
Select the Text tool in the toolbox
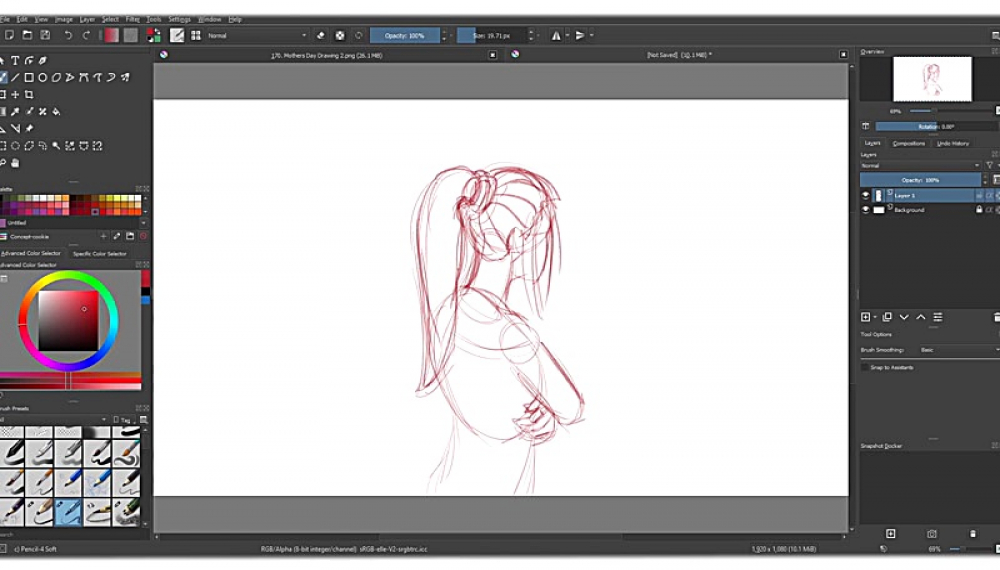(x=16, y=60)
